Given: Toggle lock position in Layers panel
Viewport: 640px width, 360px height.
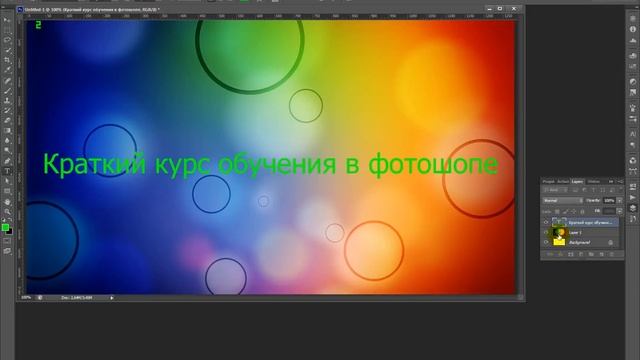Looking at the screenshot, I should [573, 211].
